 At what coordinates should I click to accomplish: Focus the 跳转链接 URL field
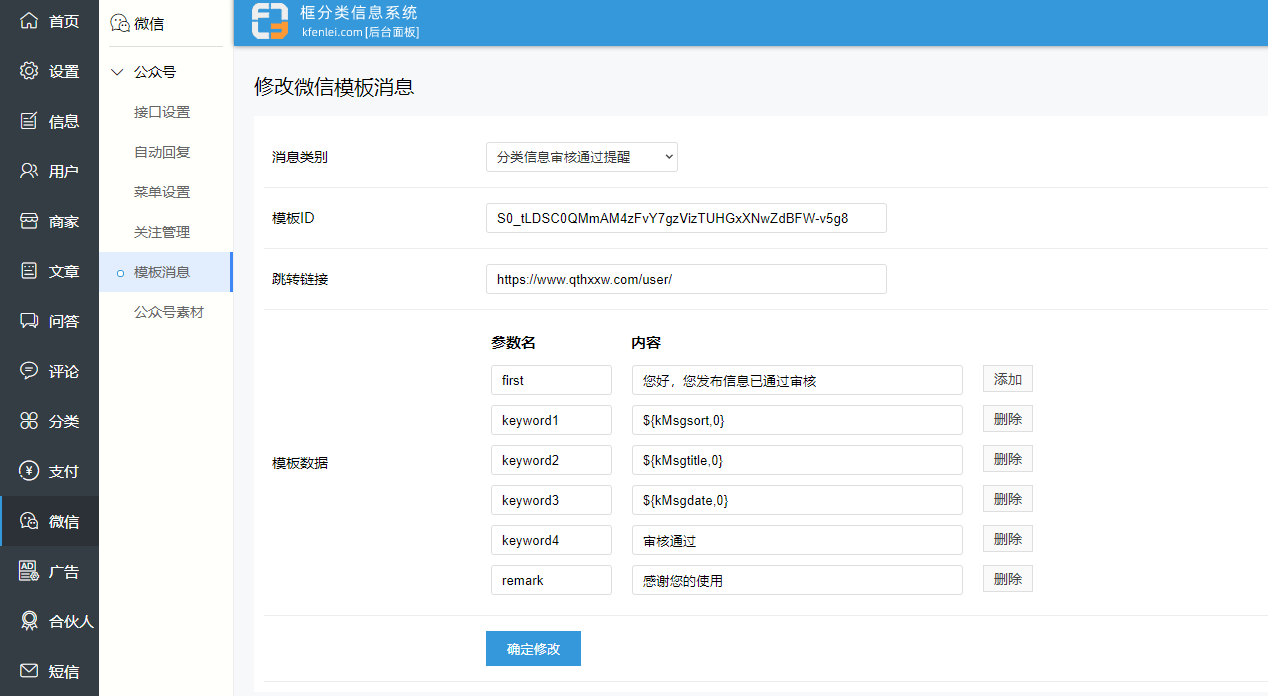[x=685, y=279]
